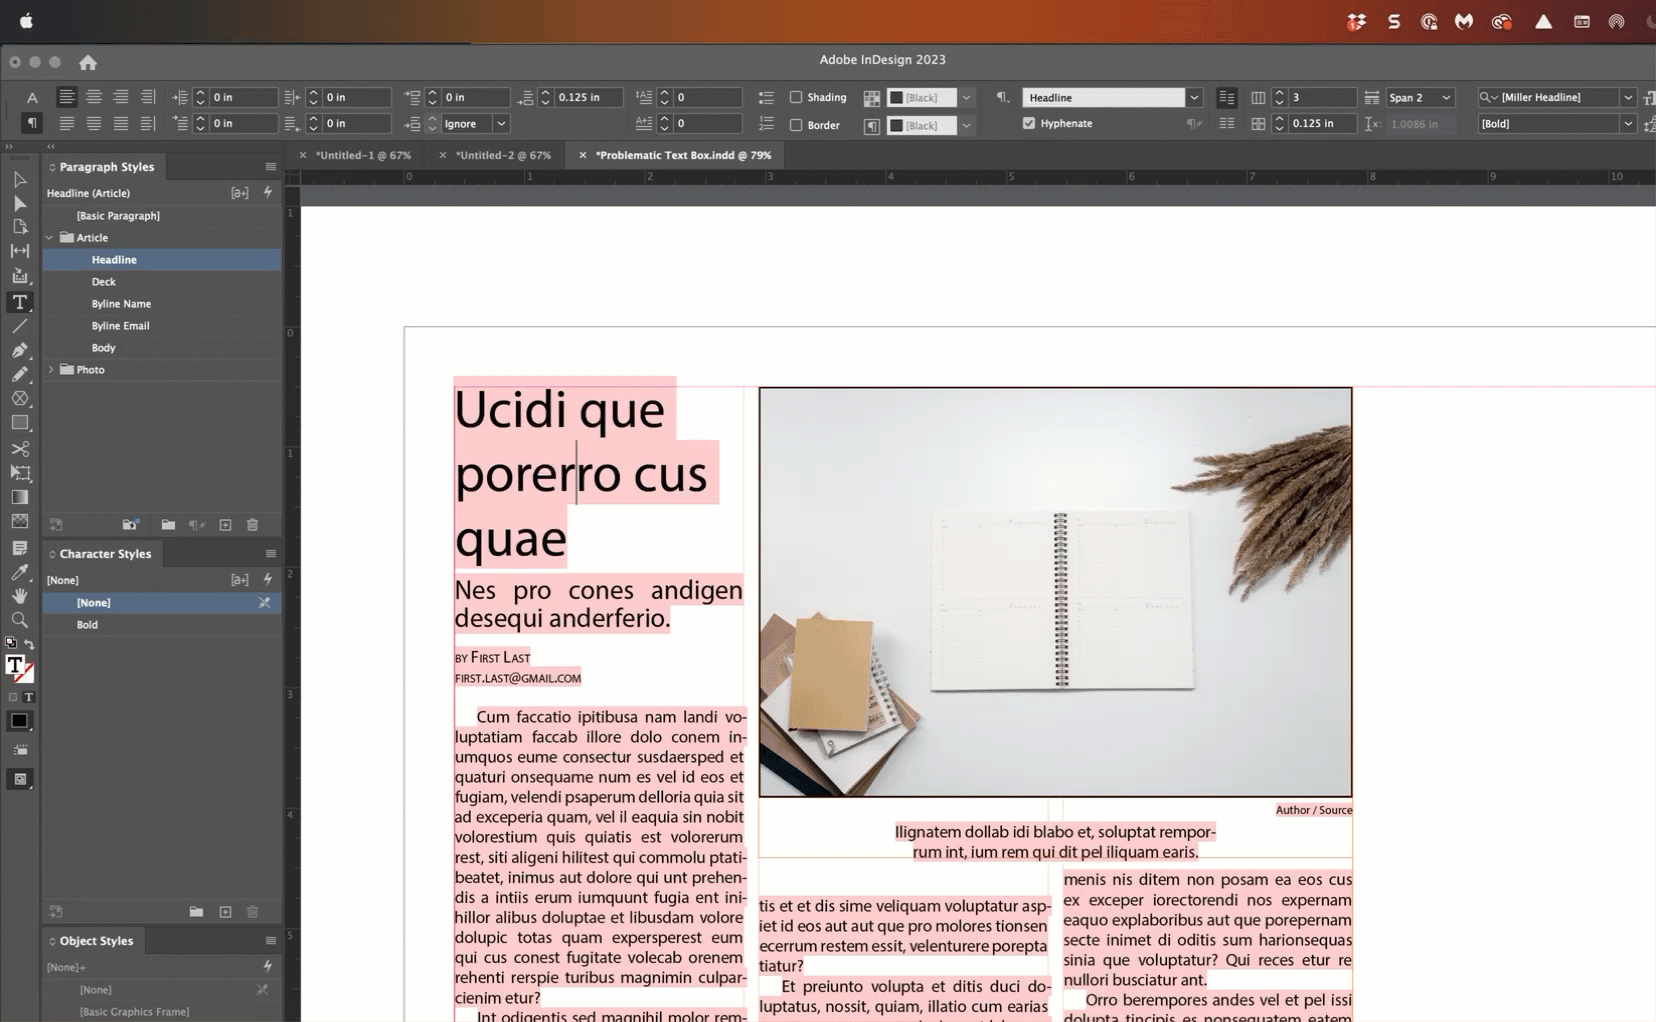Select the Gradient Feather tool
This screenshot has height=1022, width=1656.
(x=19, y=521)
